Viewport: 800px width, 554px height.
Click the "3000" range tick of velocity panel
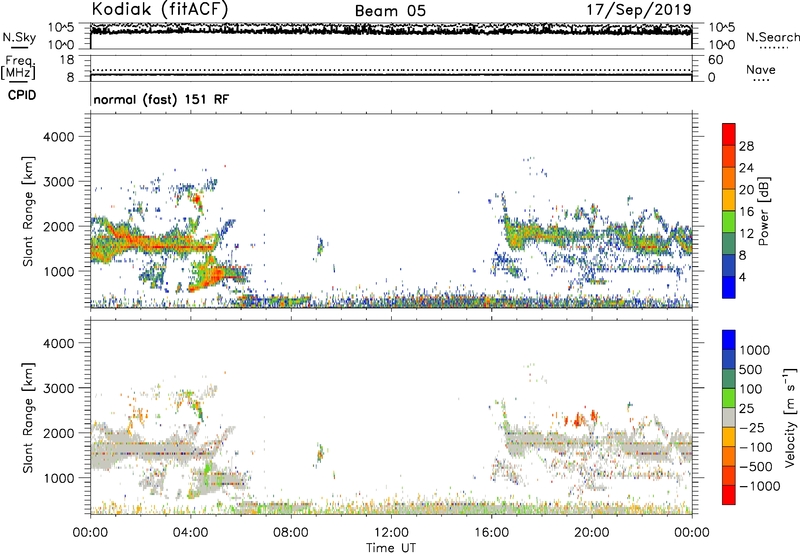point(59,388)
